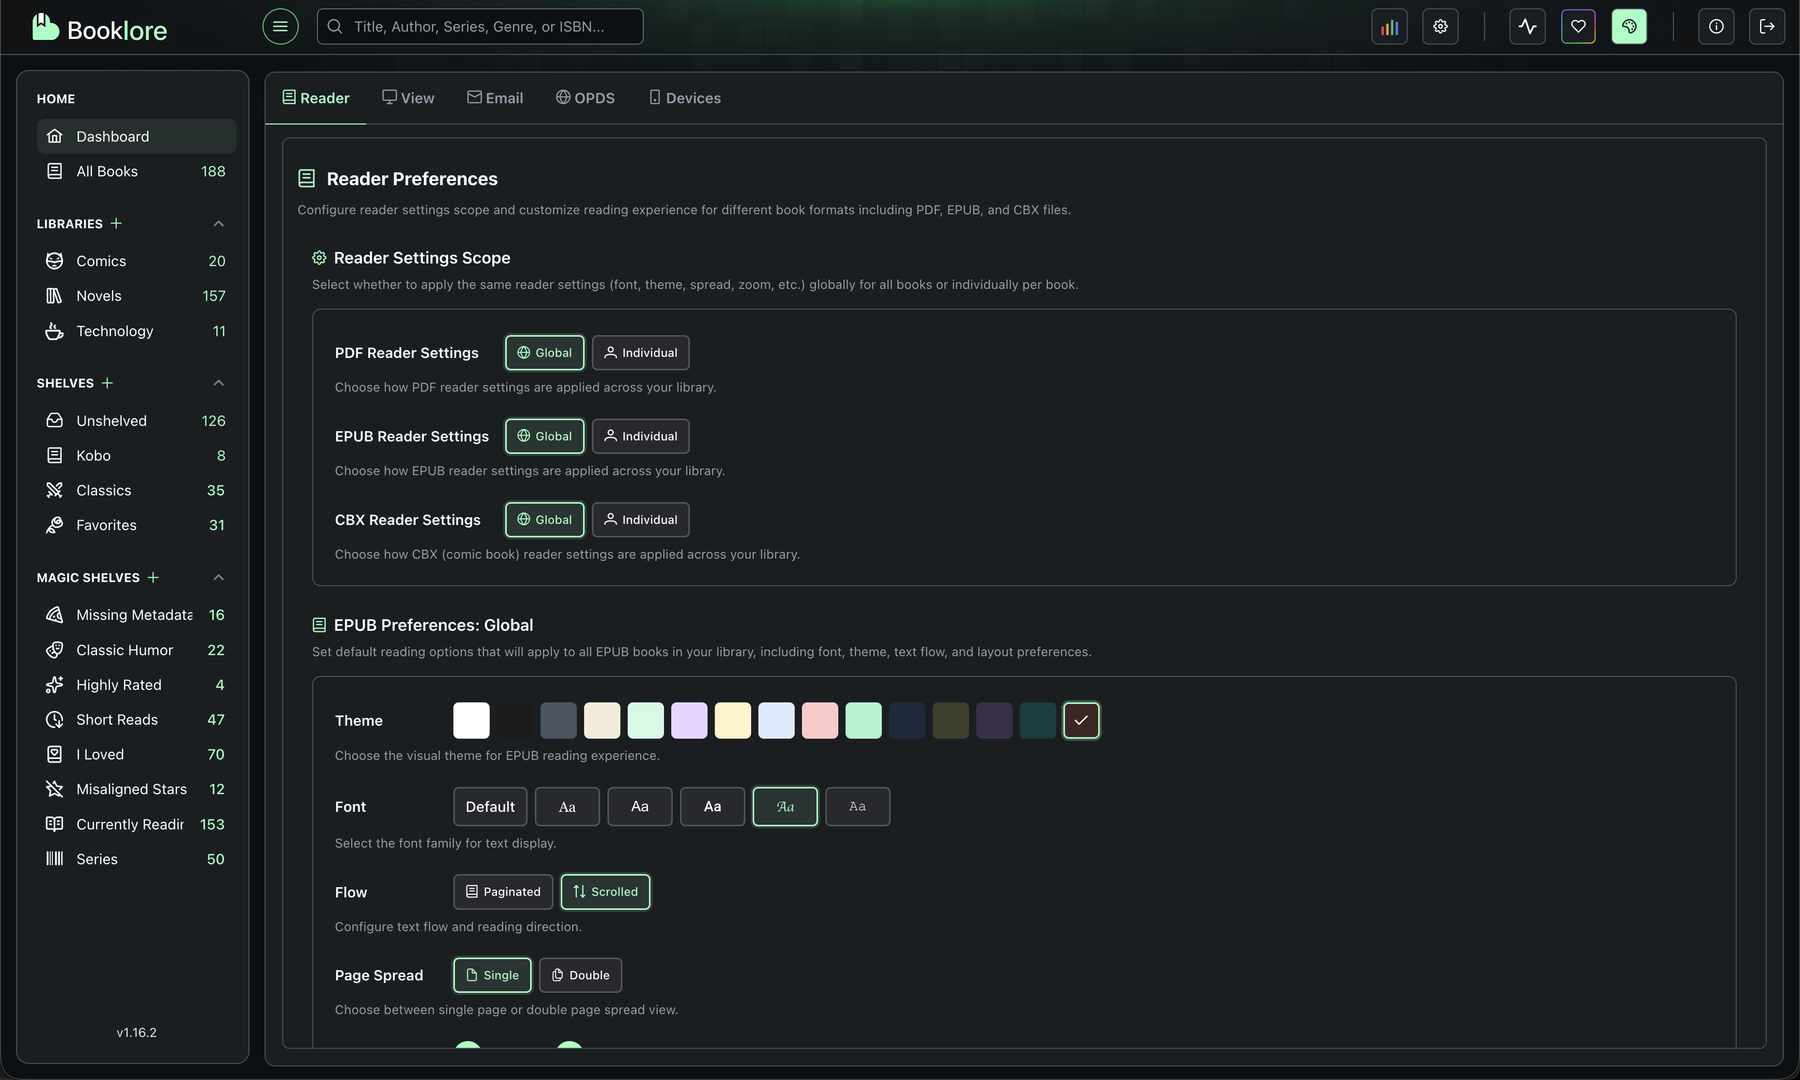
Task: Click the info icon near the top right
Action: coord(1716,26)
